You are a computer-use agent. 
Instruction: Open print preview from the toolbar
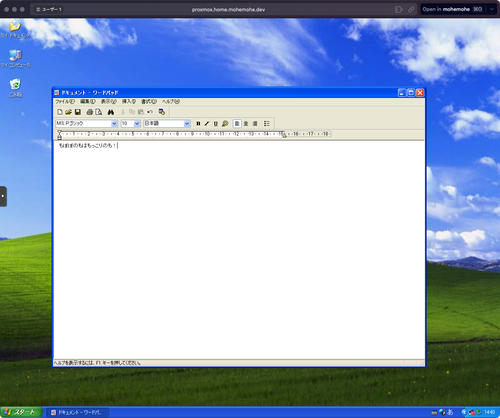[99, 112]
